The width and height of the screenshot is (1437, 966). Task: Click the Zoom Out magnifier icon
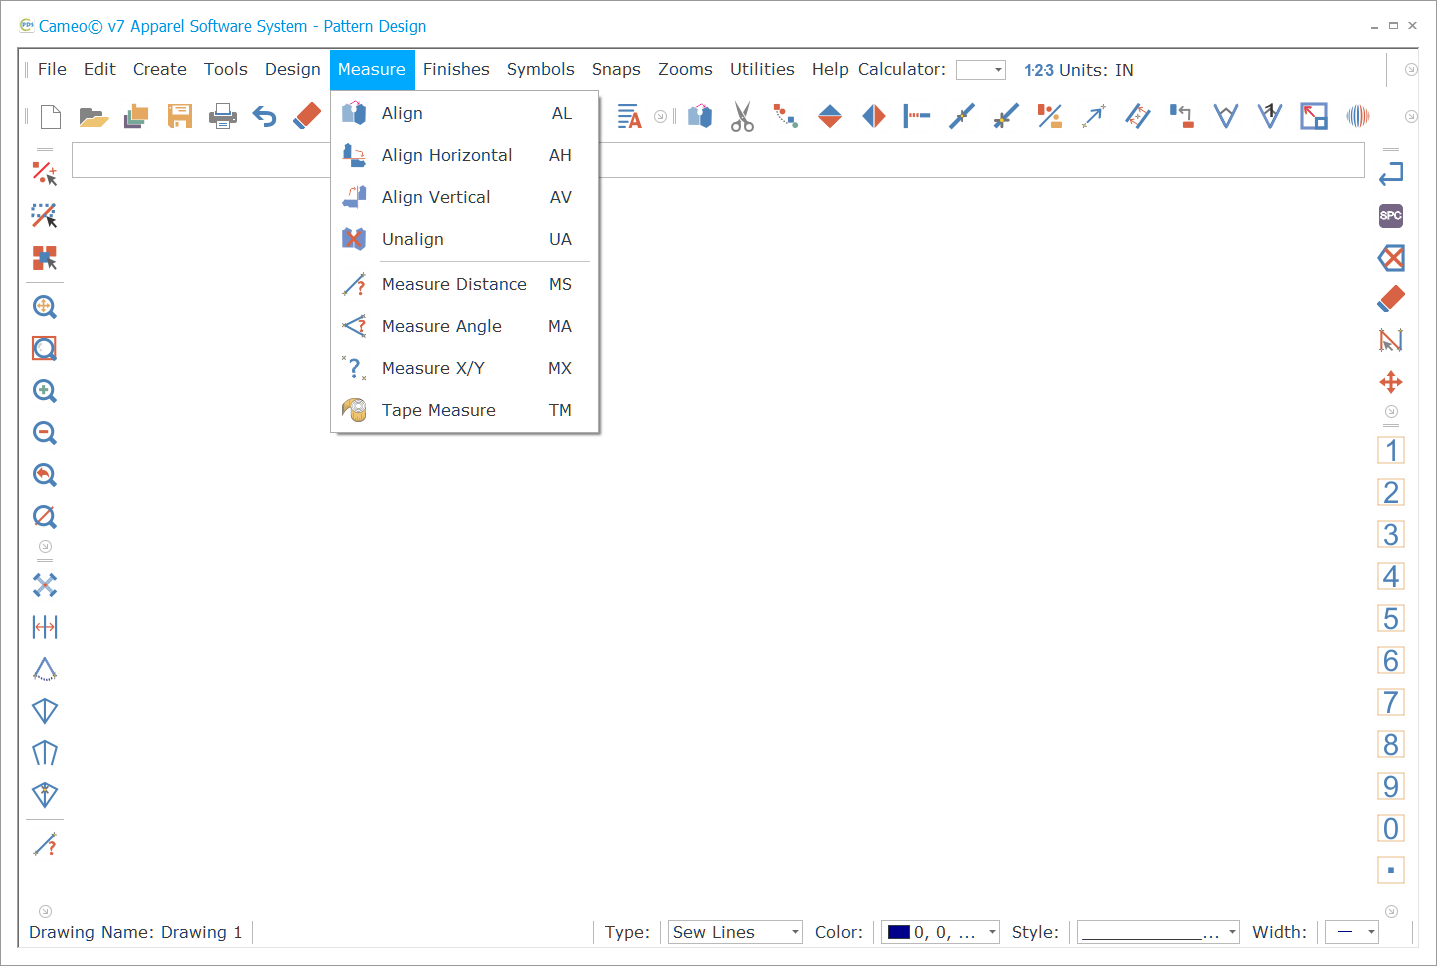click(x=45, y=433)
